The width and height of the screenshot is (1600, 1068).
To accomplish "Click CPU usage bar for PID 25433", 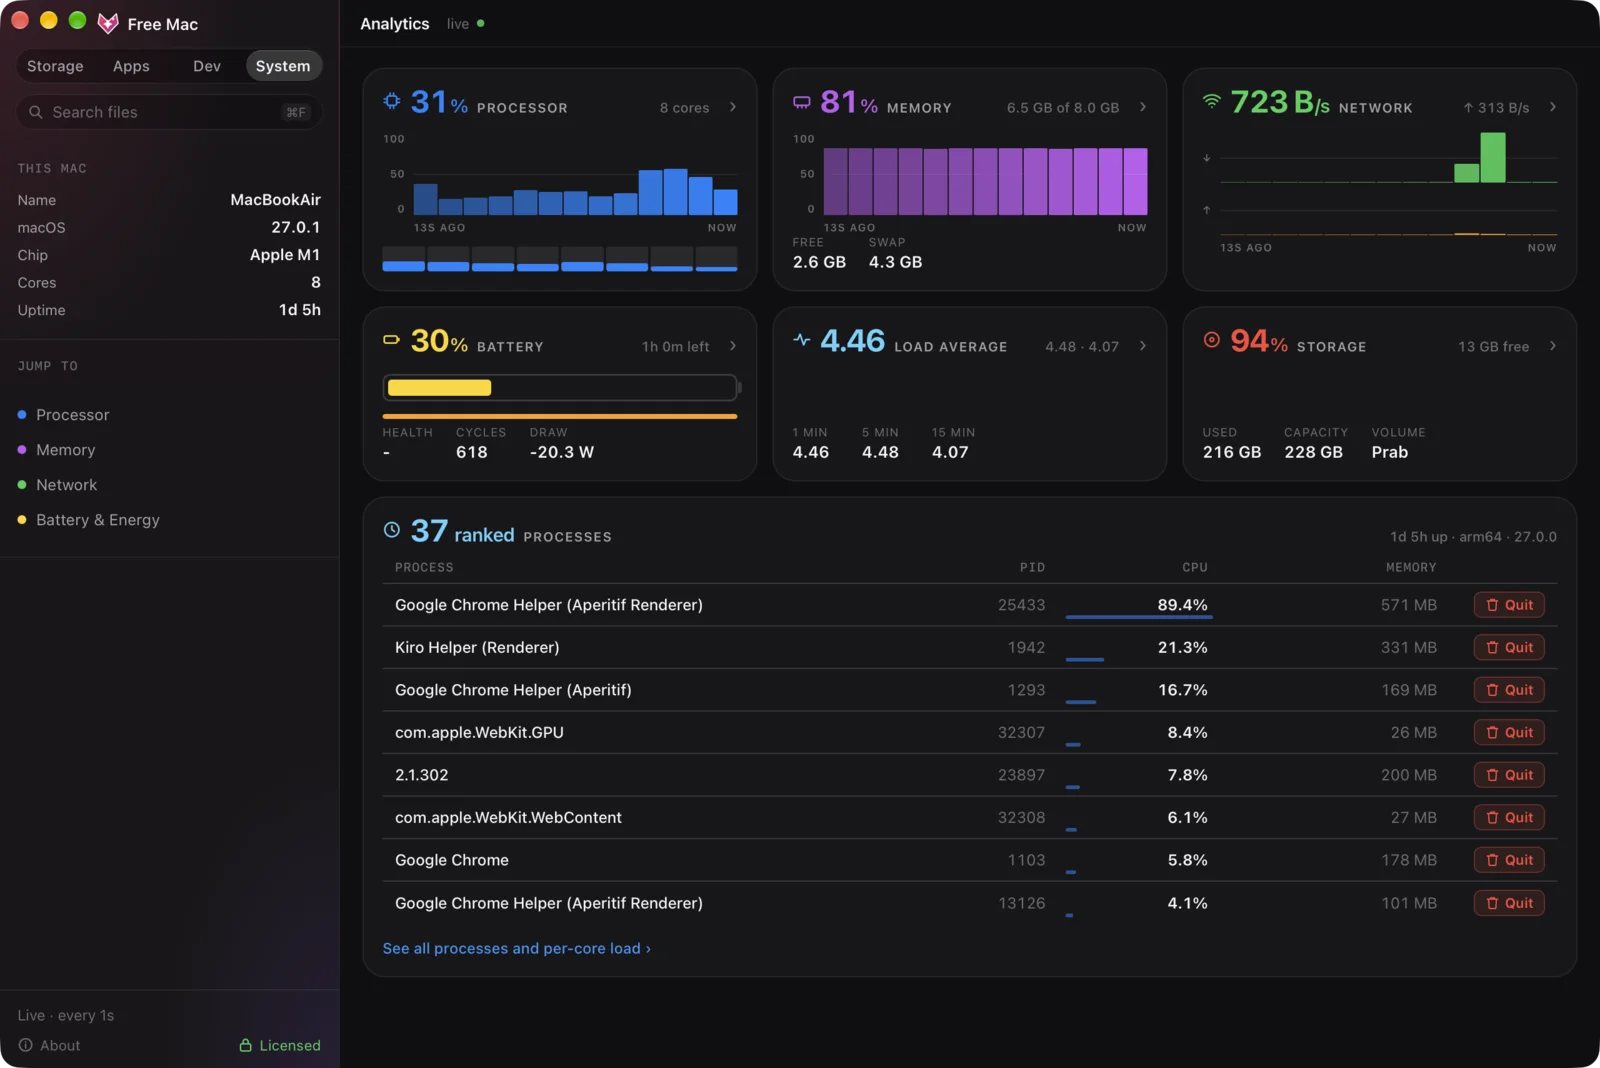I will tap(1139, 618).
